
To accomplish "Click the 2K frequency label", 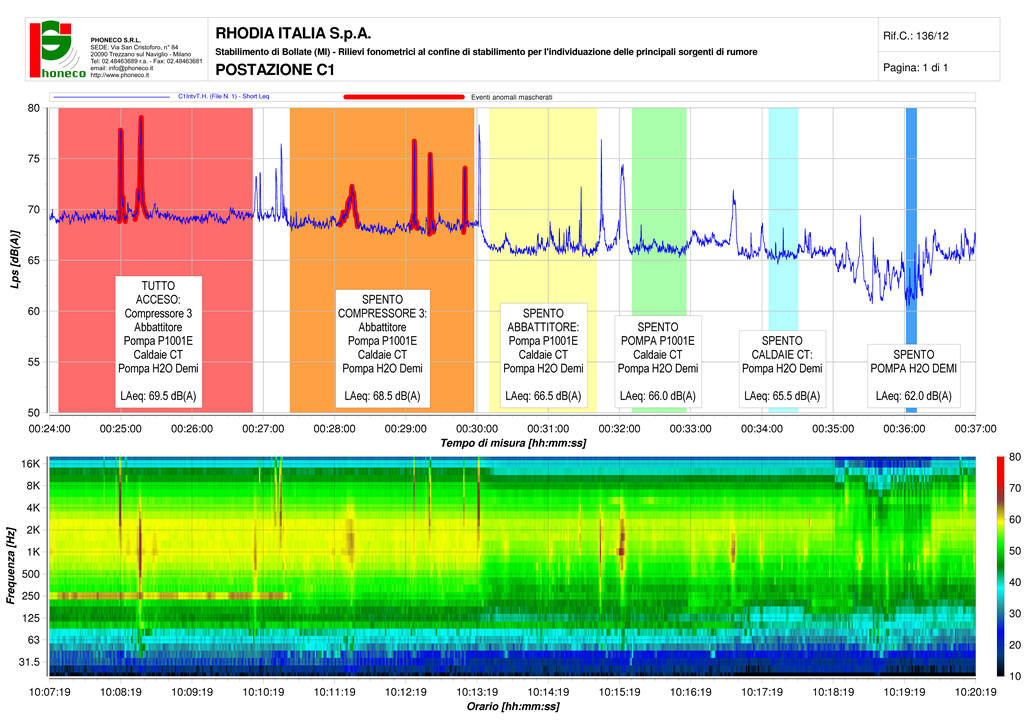I will coord(33,529).
